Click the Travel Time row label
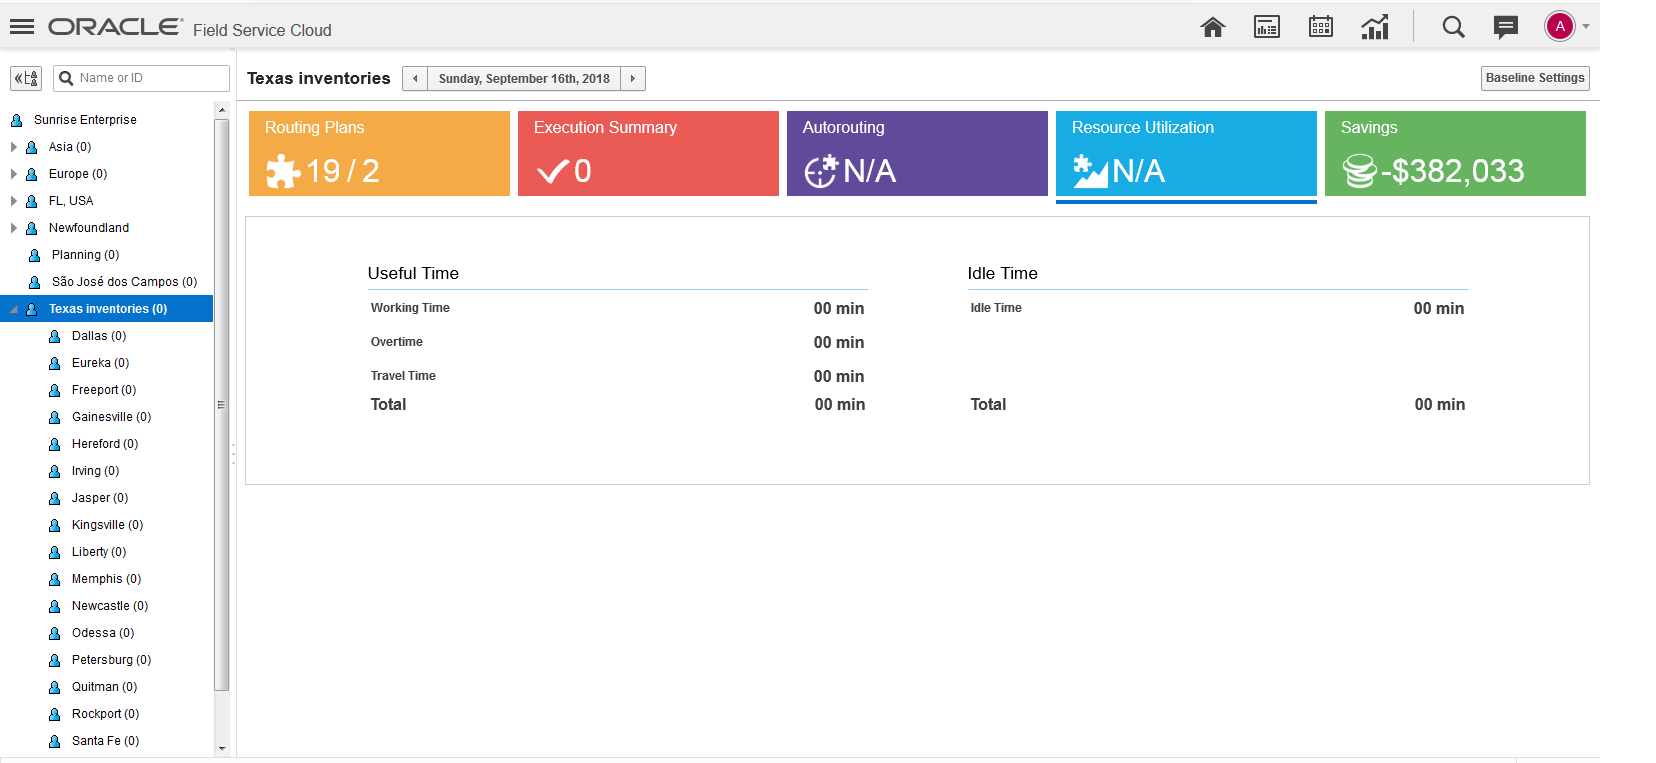The height and width of the screenshot is (763, 1656). click(x=403, y=376)
